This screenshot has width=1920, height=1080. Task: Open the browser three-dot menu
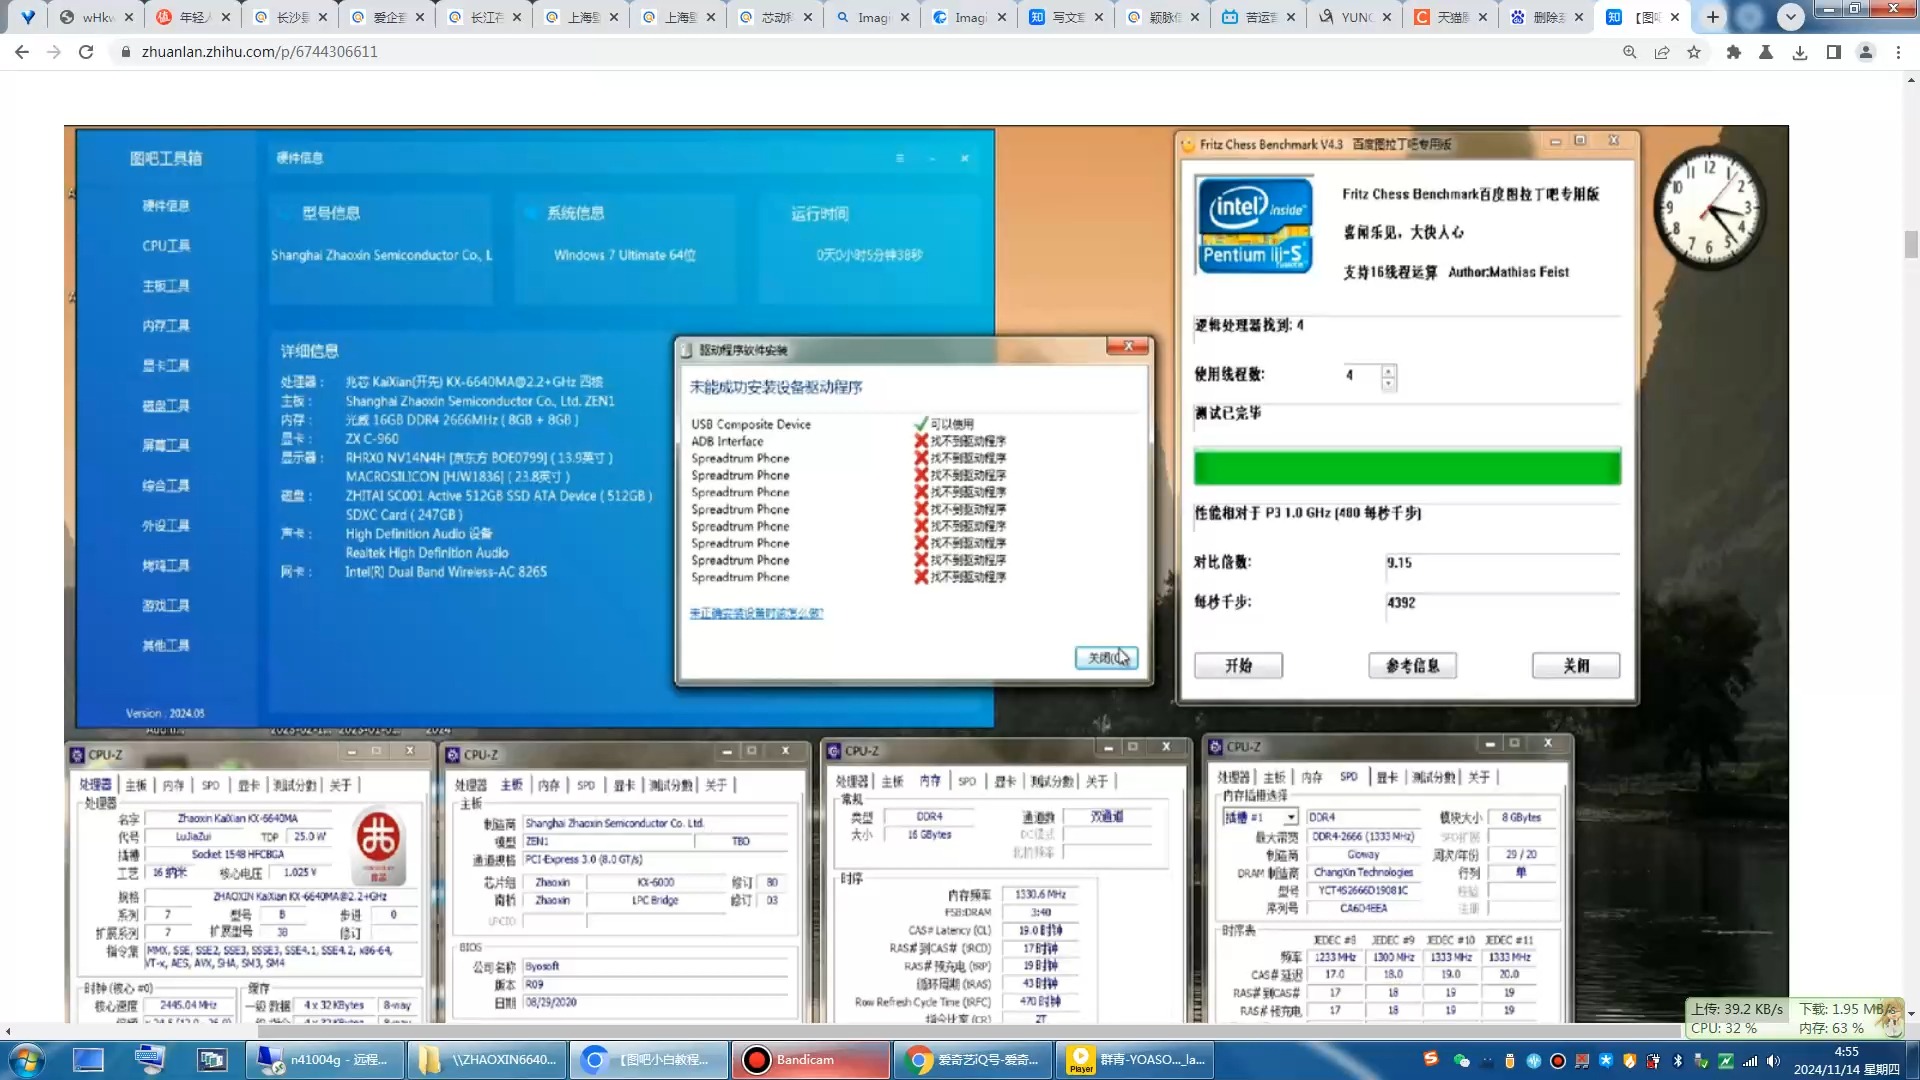1898,52
